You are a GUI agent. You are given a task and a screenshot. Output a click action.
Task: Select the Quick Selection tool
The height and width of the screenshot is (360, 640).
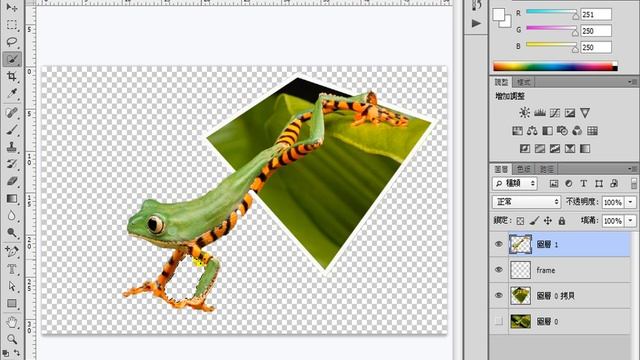coord(12,59)
